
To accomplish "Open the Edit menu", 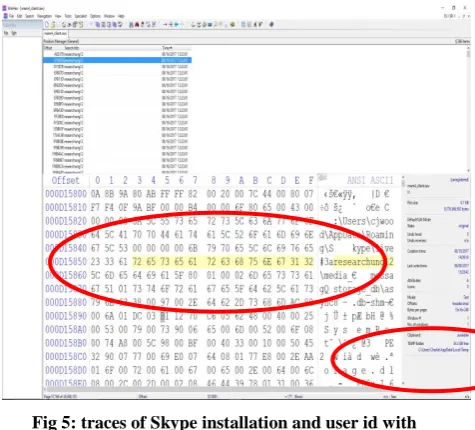I will [20, 16].
